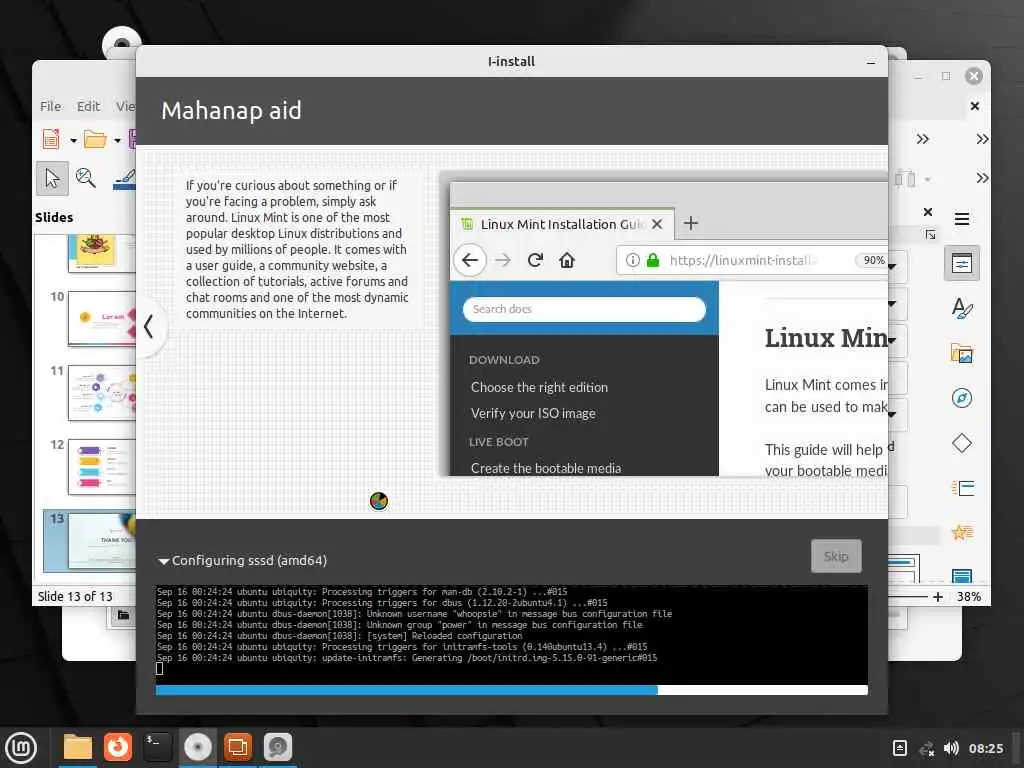Click the 38% zoom level text
Image resolution: width=1024 pixels, height=768 pixels.
point(969,596)
